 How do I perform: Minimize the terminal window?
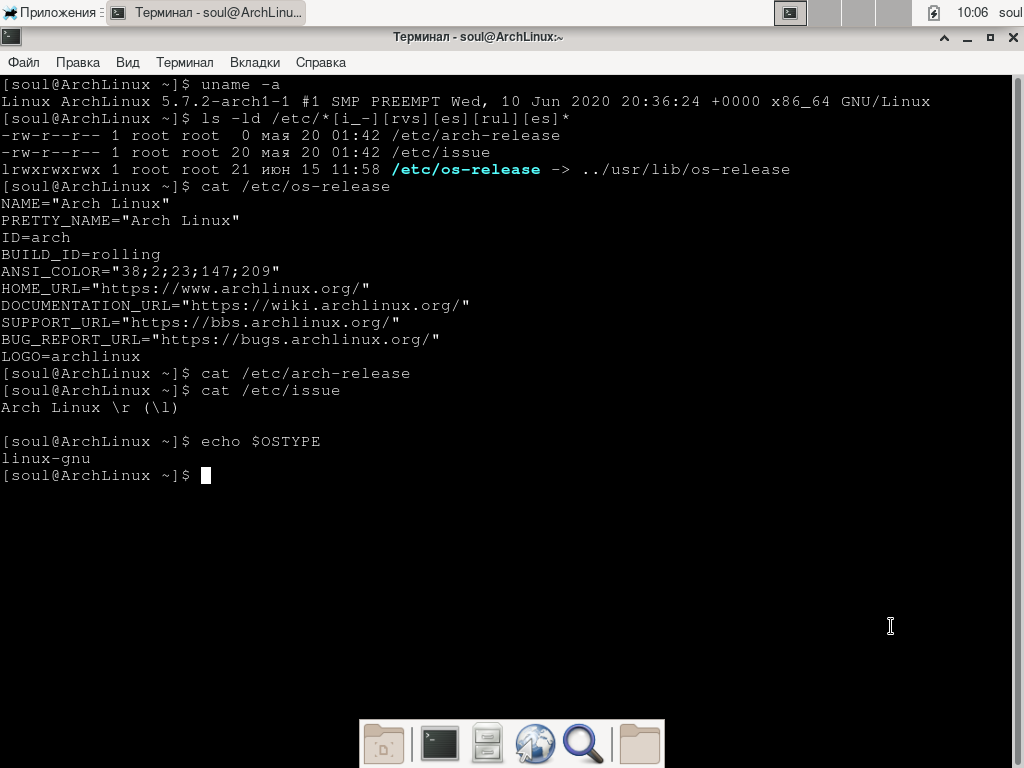click(968, 38)
